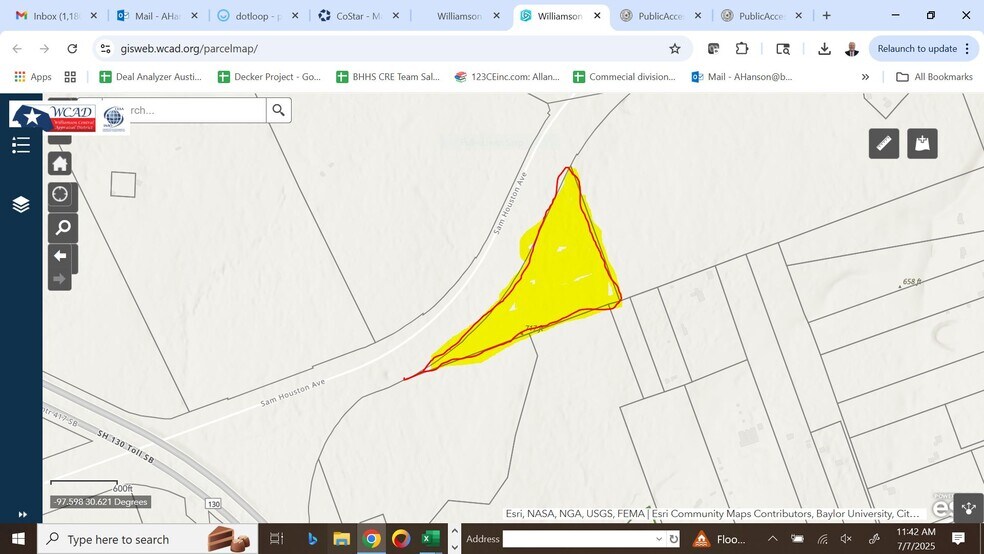Open the Apps bookmark shortcut
This screenshot has width=984, height=554.
(x=33, y=77)
